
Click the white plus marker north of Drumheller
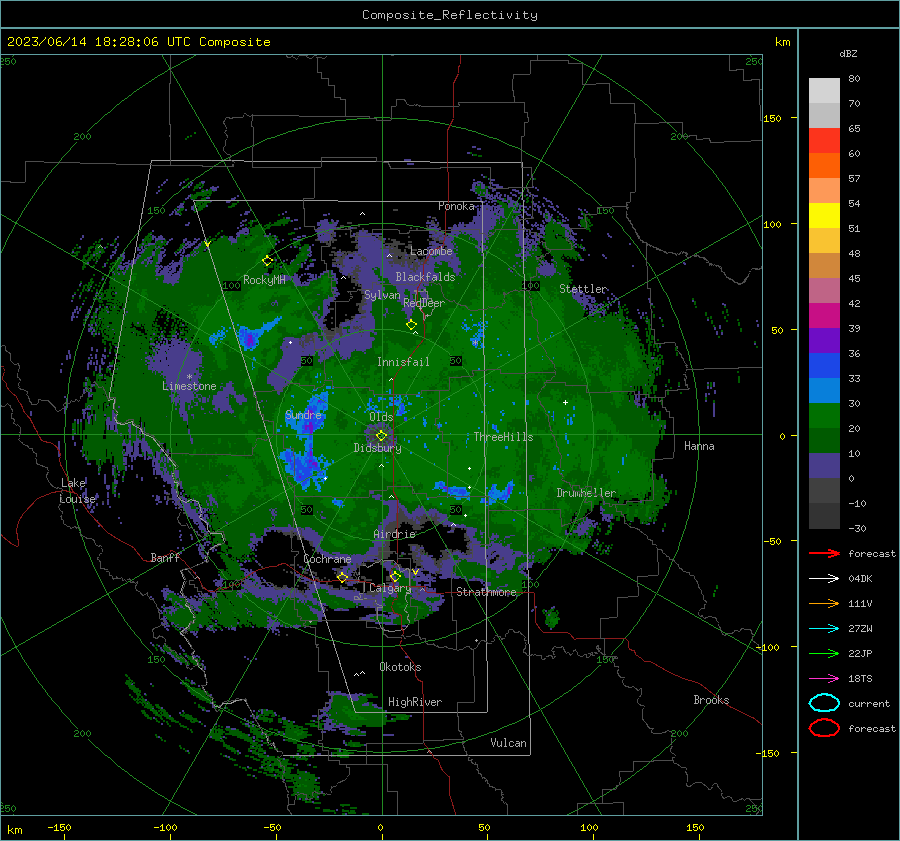click(x=565, y=402)
